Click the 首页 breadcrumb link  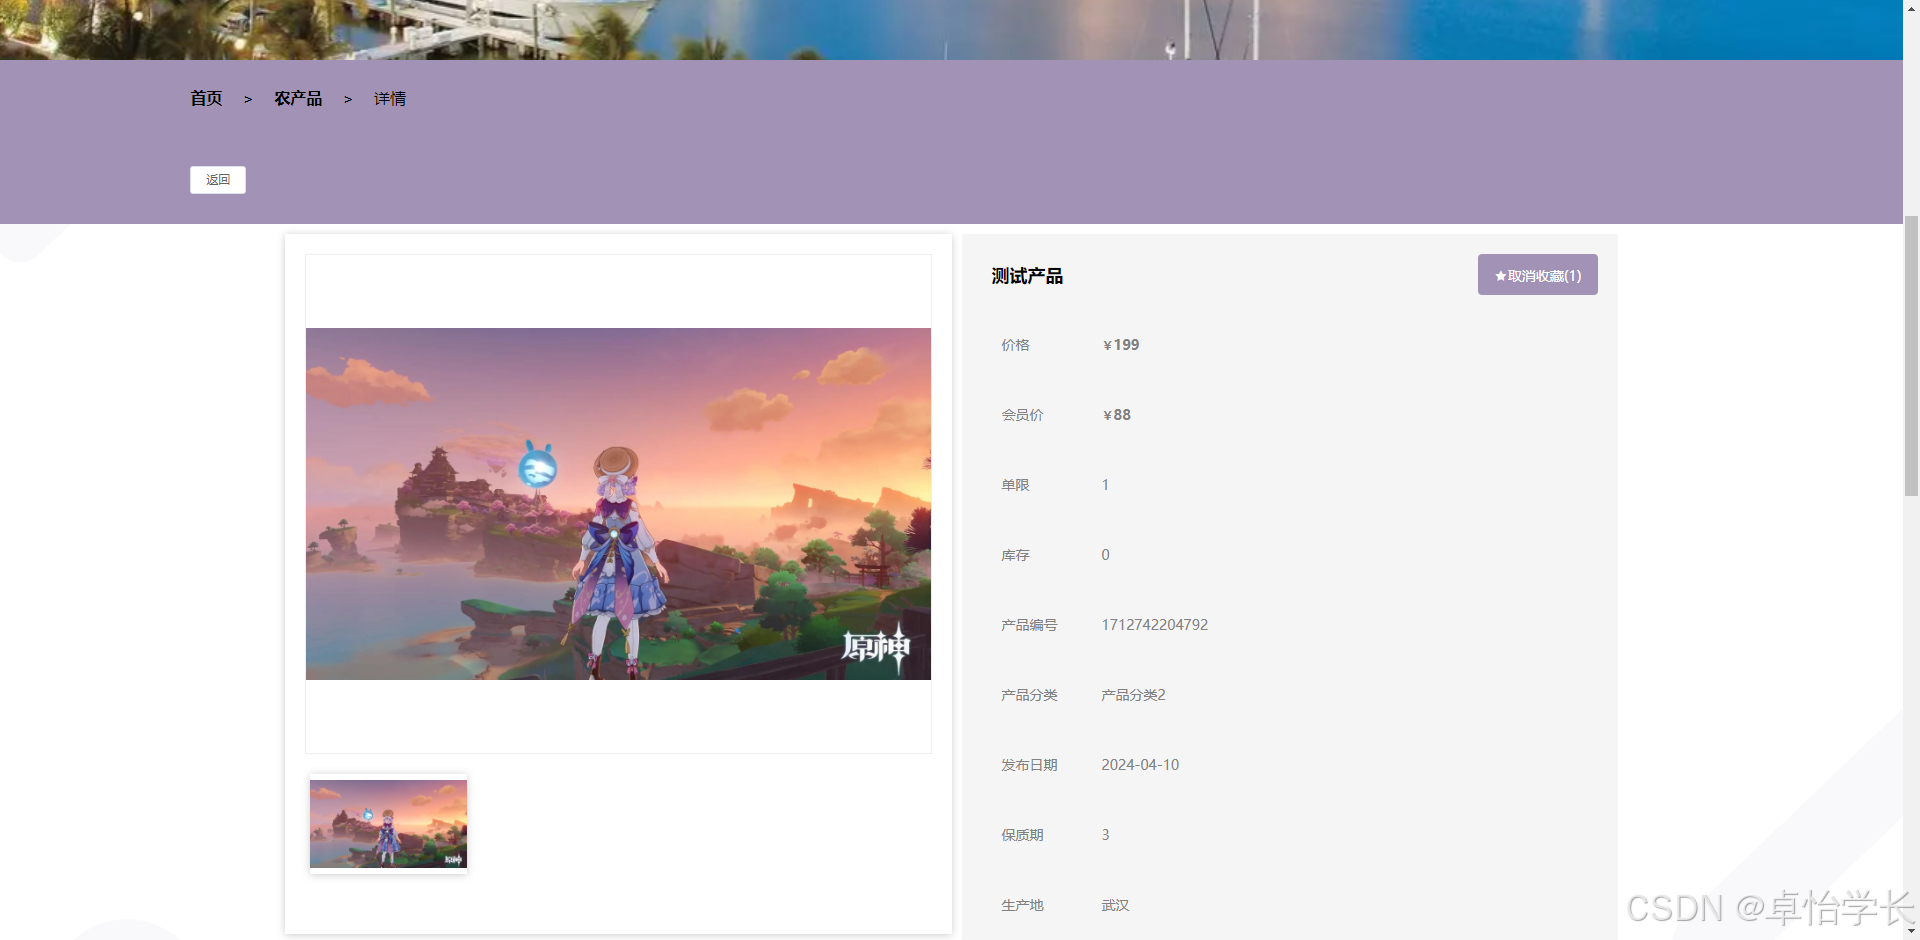206,98
